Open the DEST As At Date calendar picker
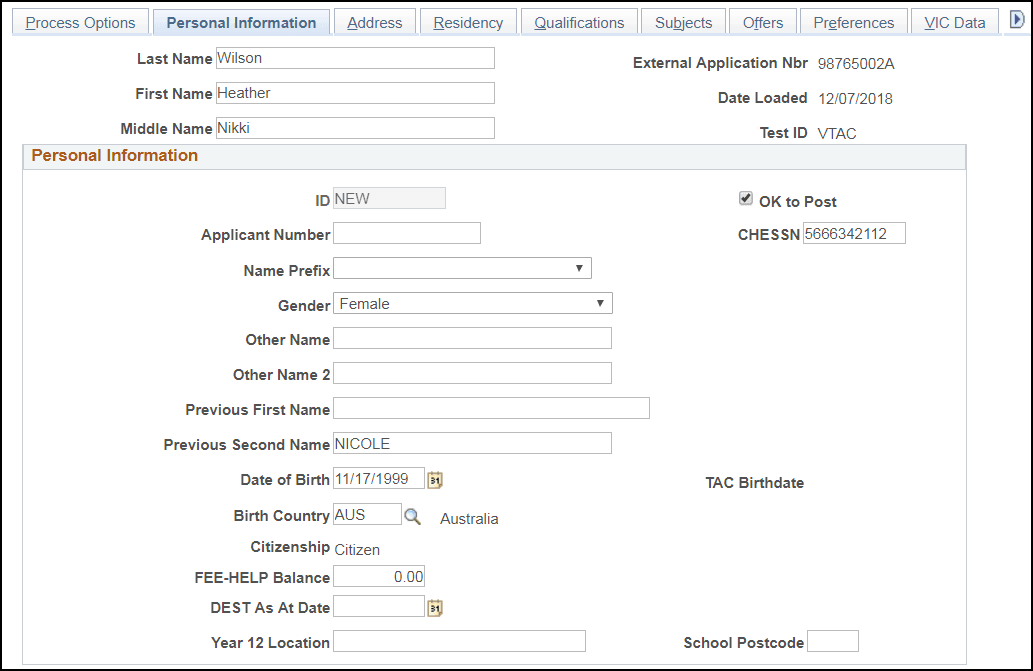1033x671 pixels. (434, 605)
